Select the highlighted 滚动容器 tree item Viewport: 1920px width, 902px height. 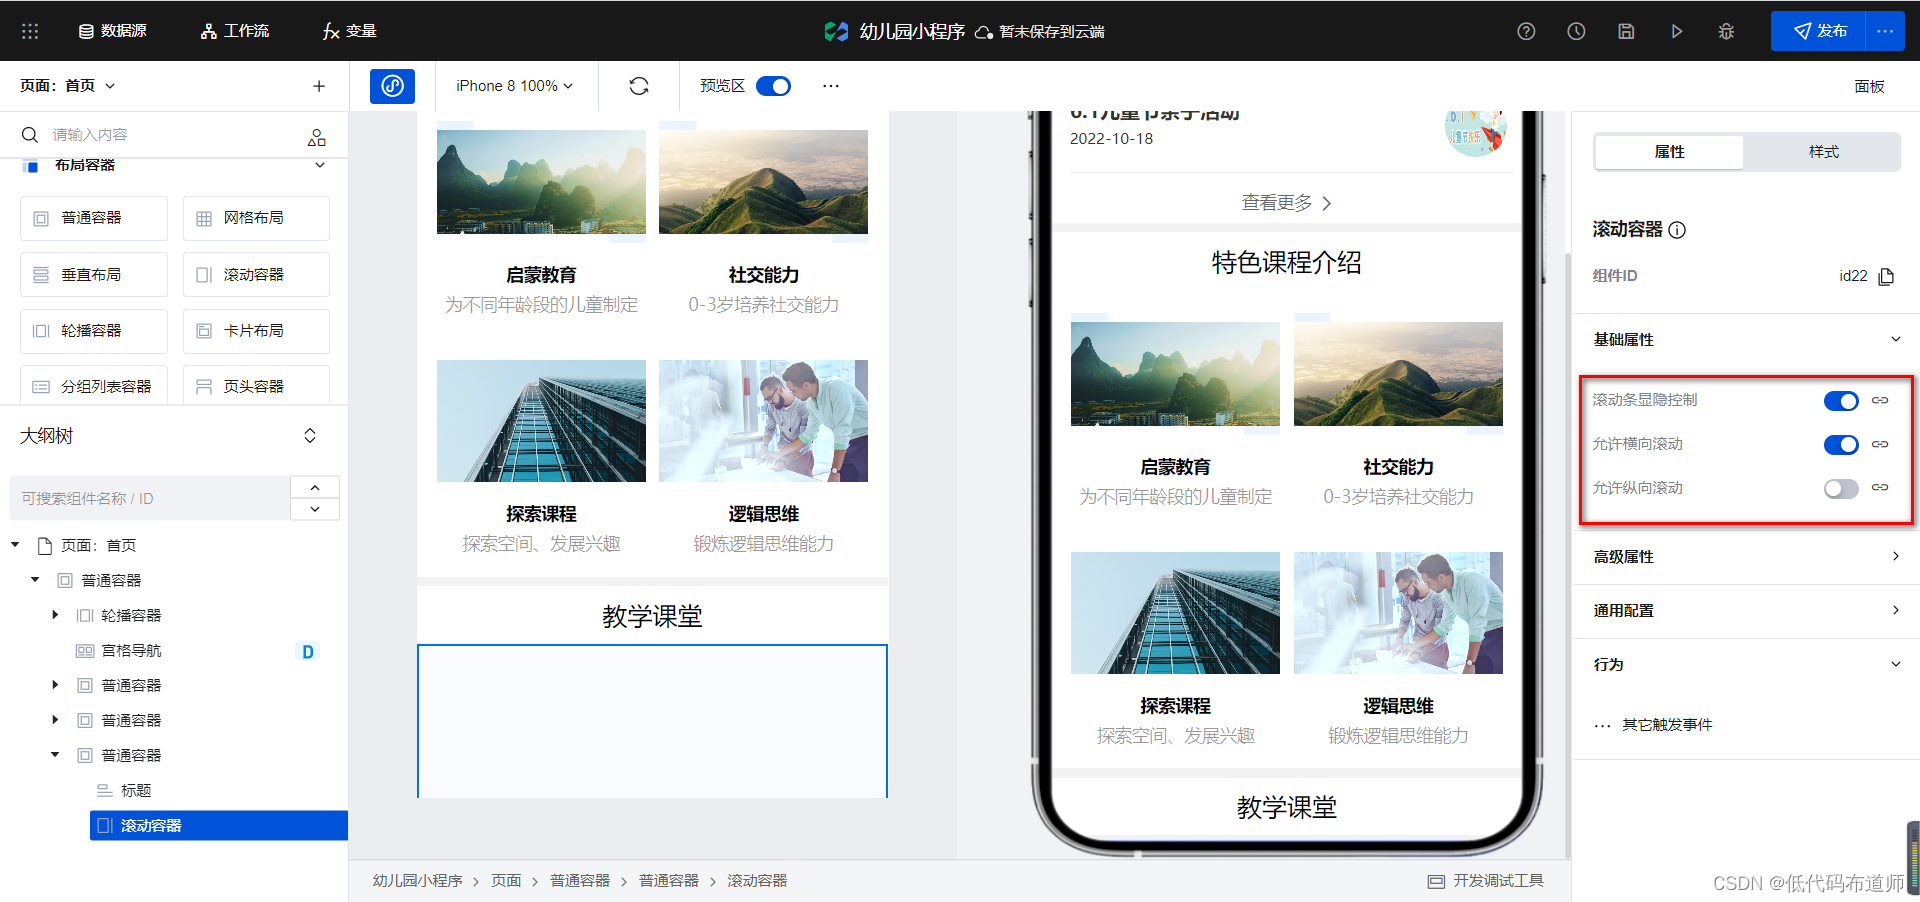click(x=219, y=825)
